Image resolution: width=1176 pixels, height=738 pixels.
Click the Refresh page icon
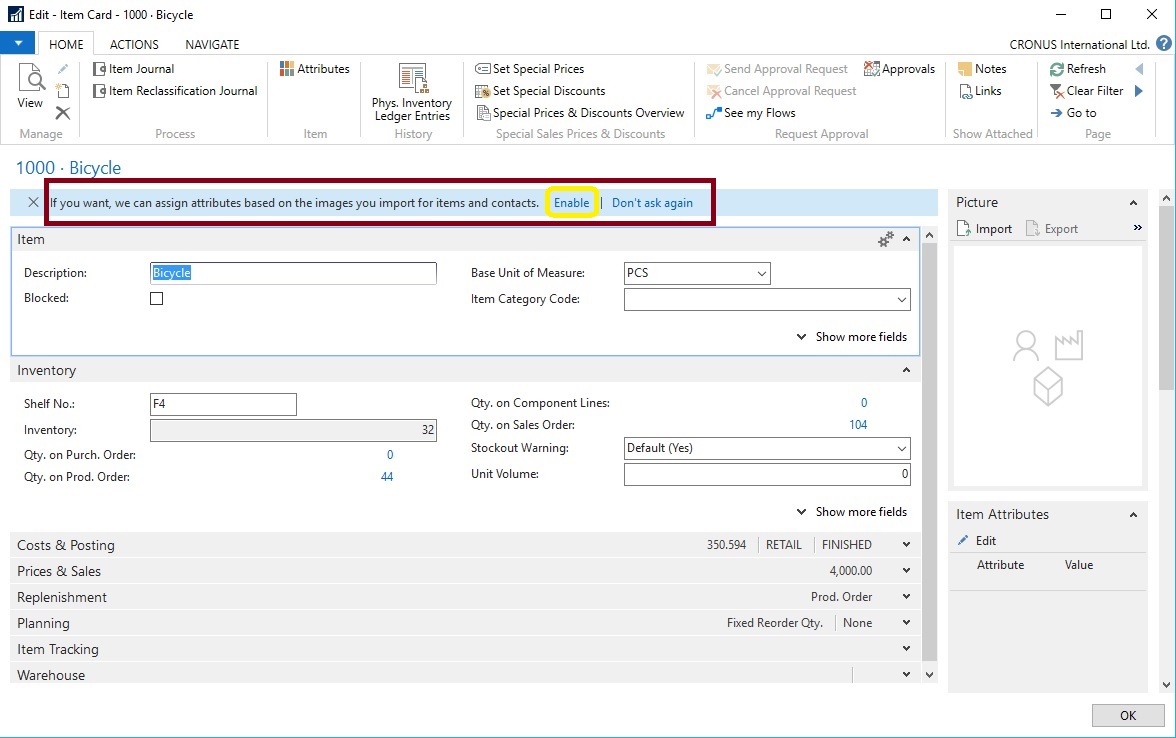click(x=1077, y=69)
